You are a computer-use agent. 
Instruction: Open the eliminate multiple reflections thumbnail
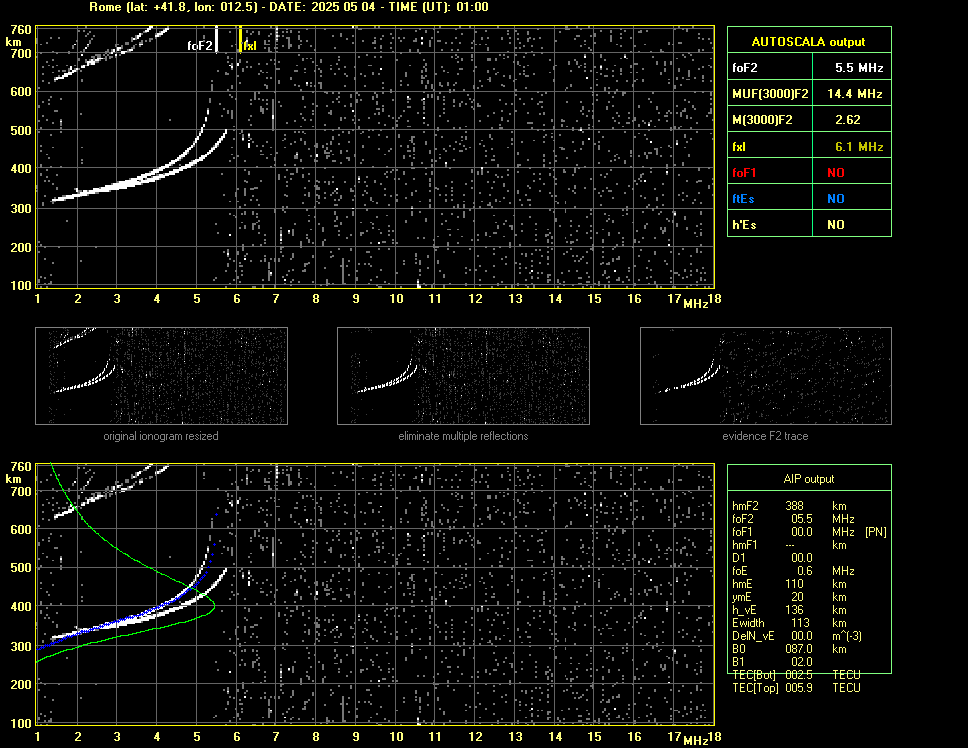tap(463, 376)
